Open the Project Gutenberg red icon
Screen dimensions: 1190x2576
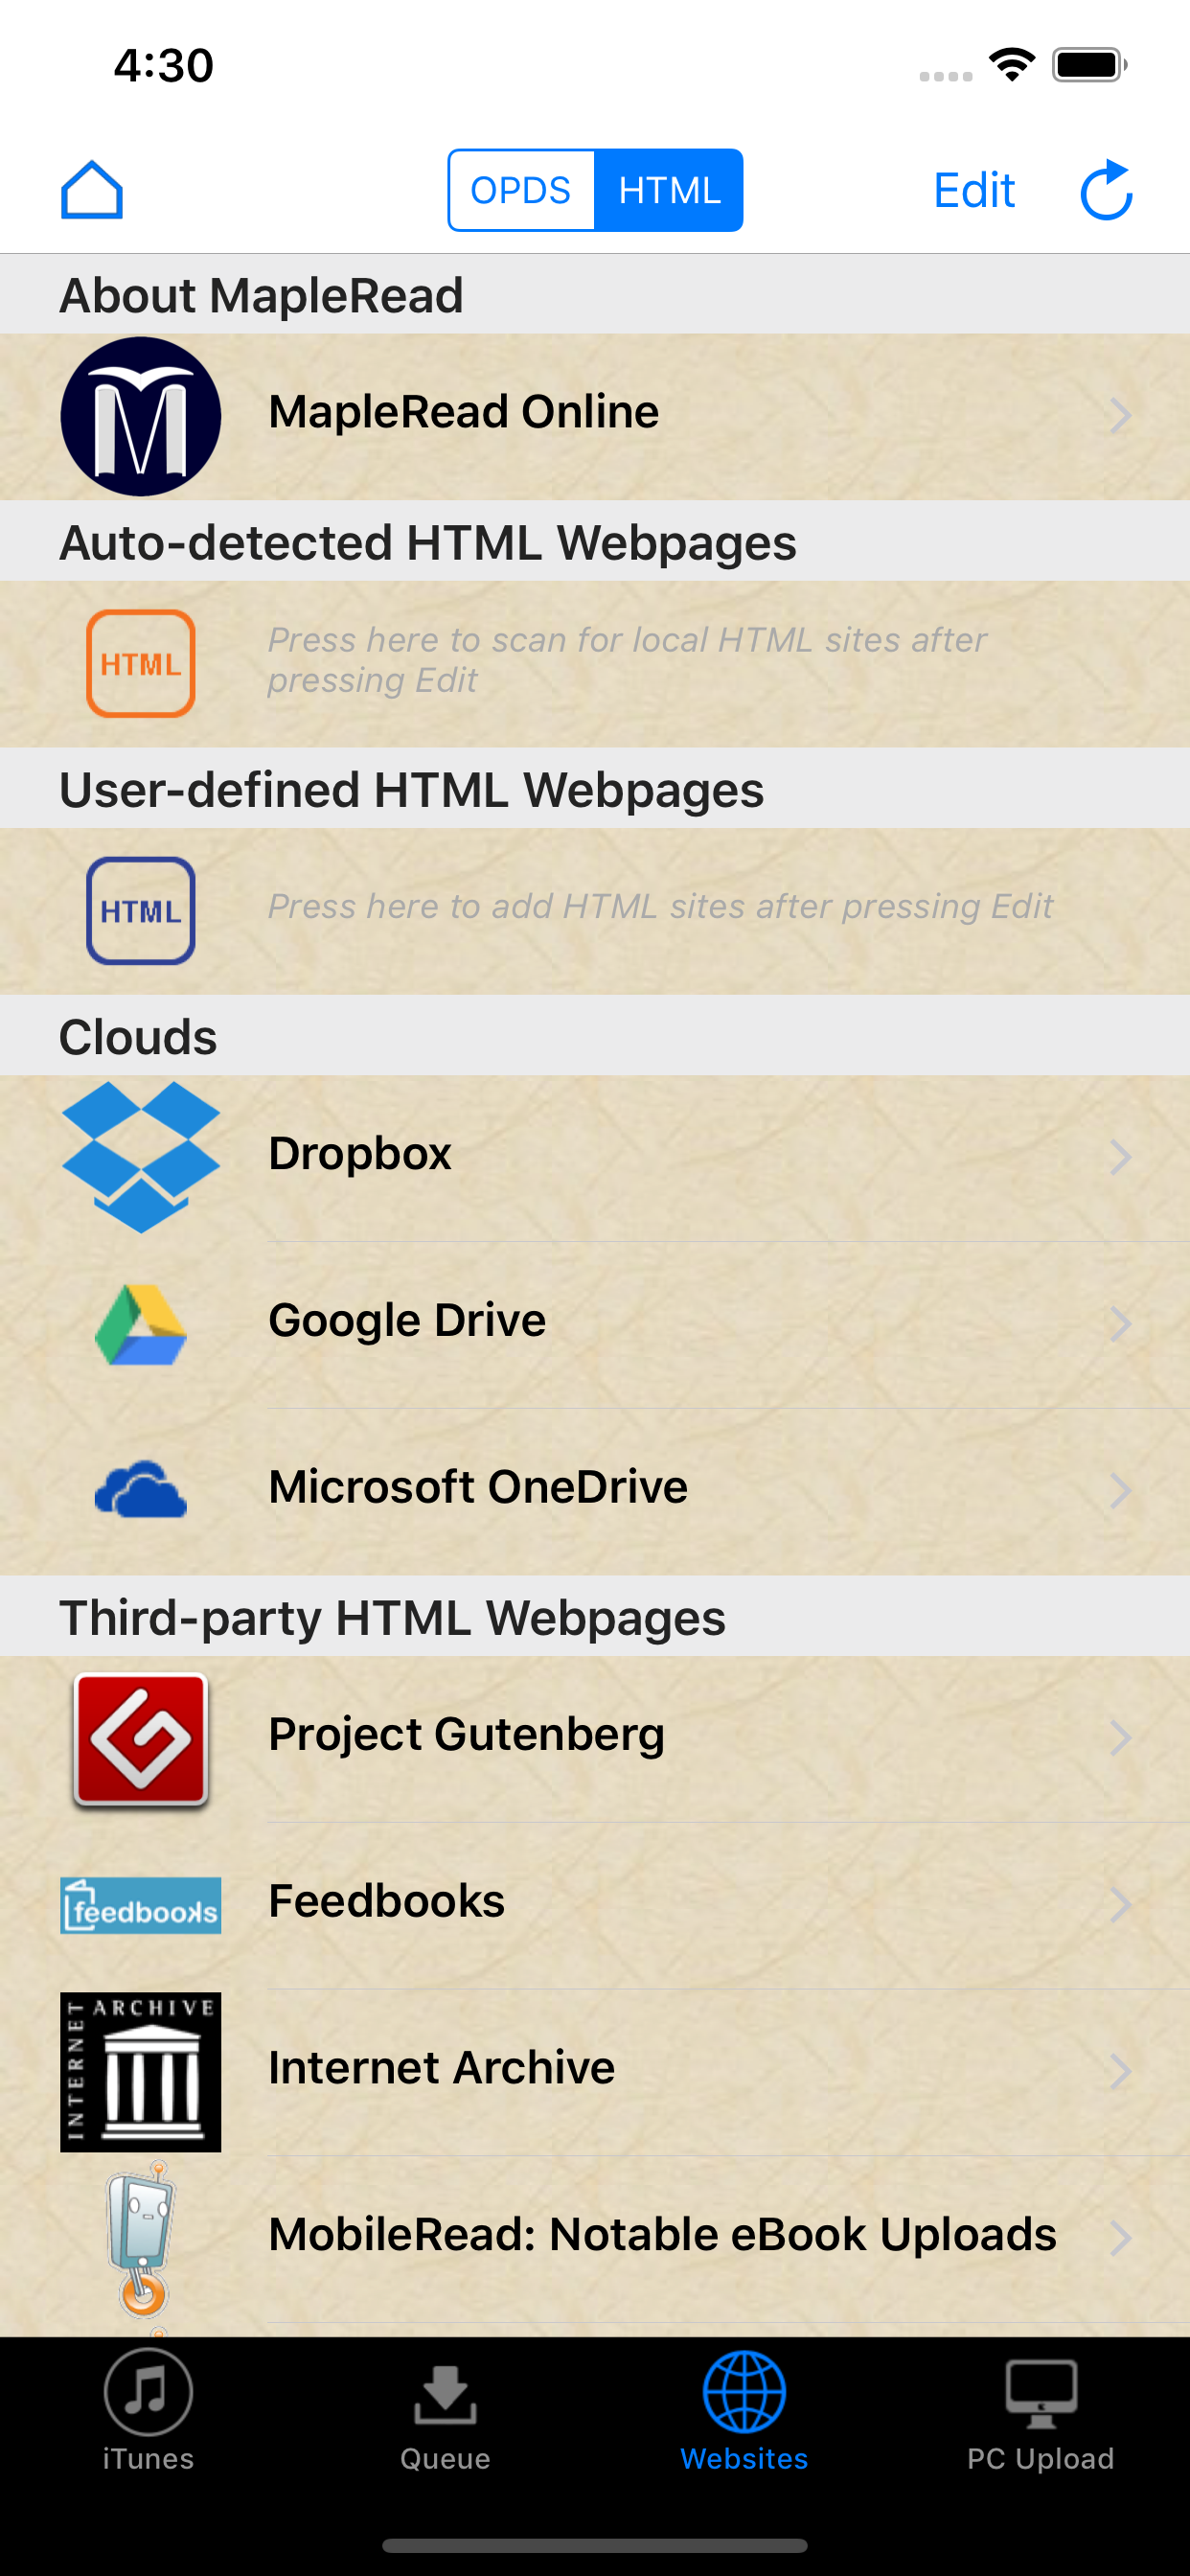click(x=140, y=1740)
